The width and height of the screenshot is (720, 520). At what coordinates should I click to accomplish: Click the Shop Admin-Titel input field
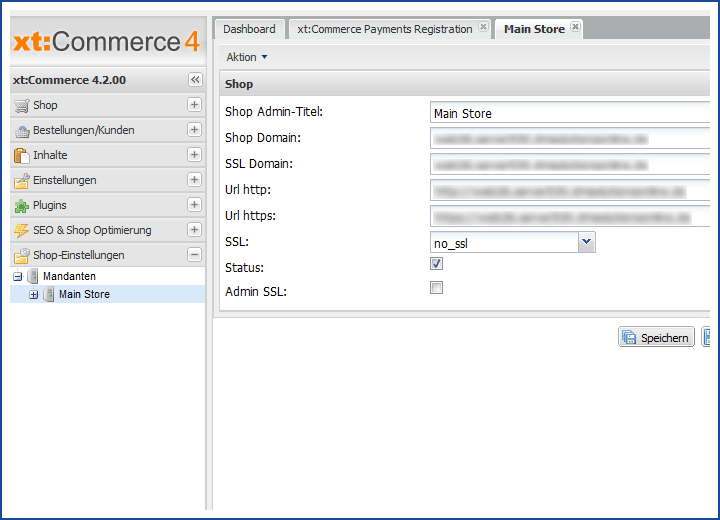pyautogui.click(x=570, y=113)
